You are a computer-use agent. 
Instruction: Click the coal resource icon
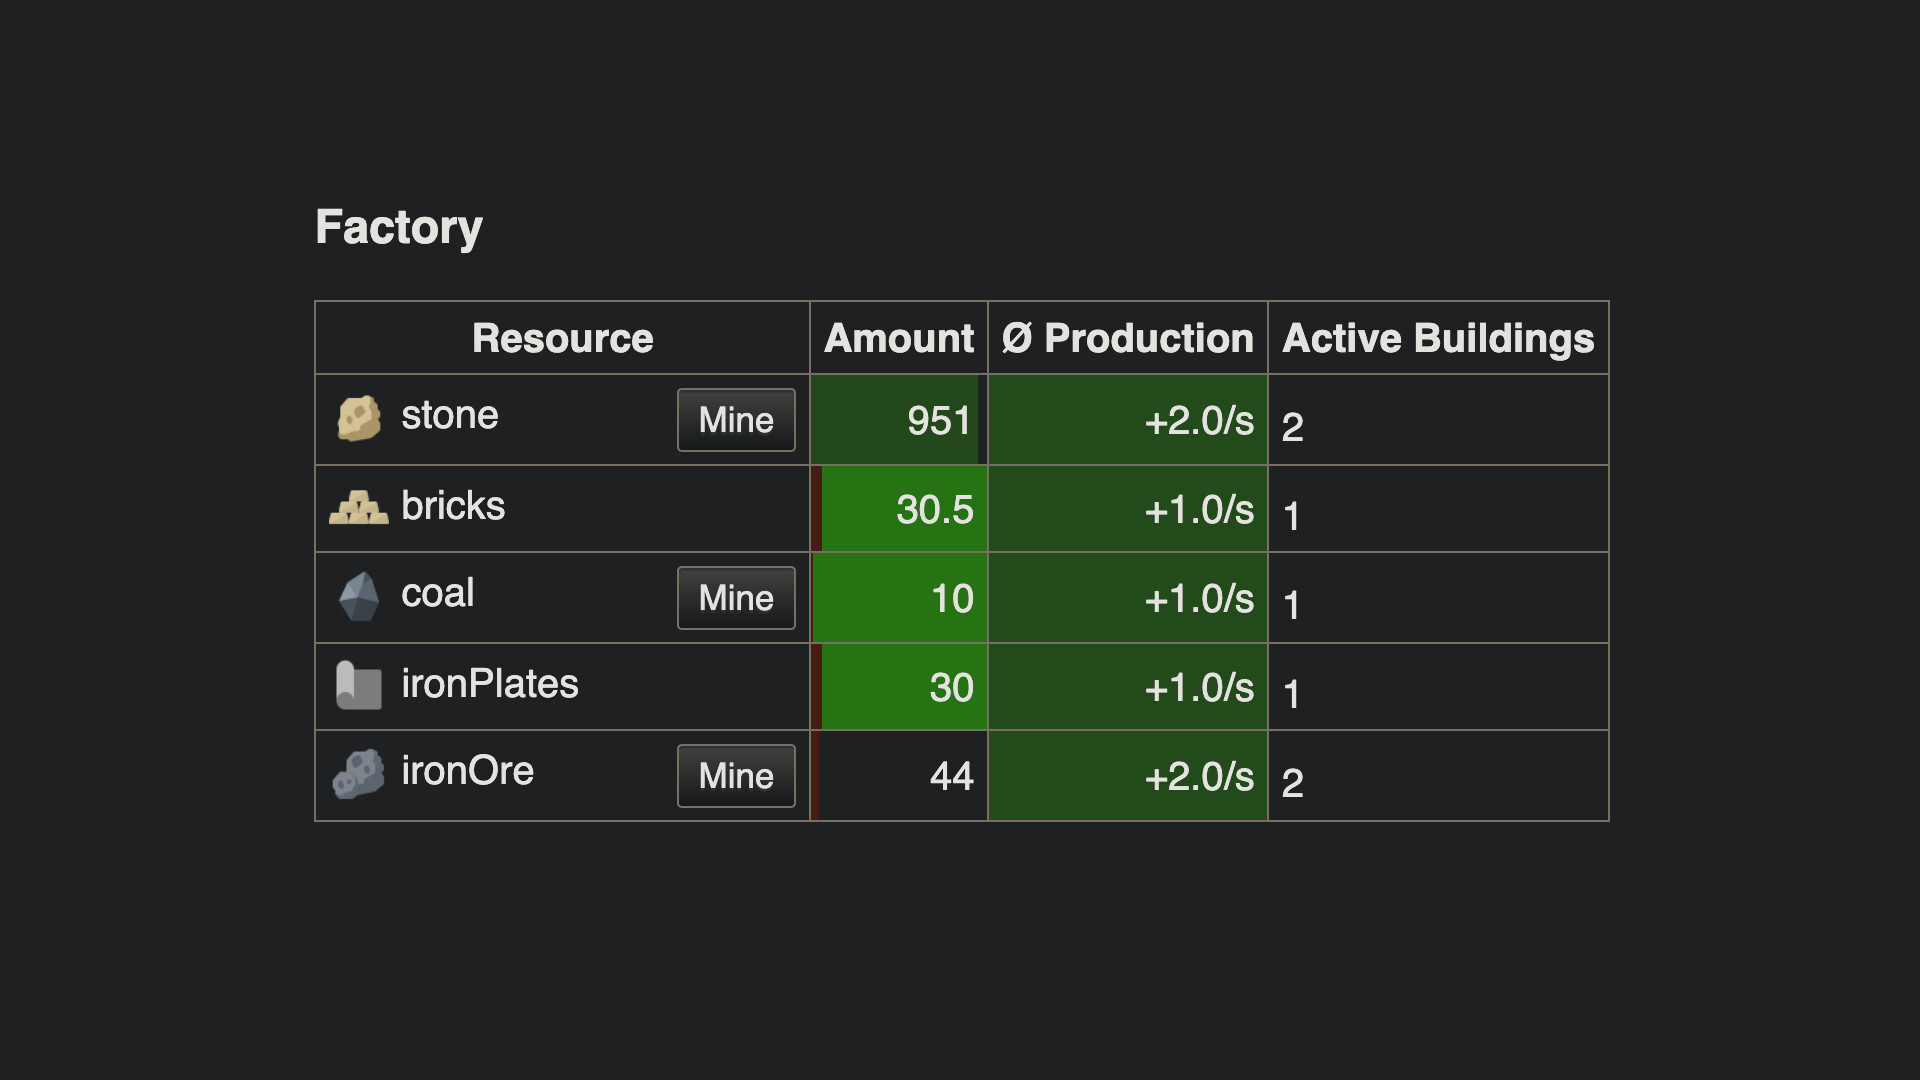pyautogui.click(x=360, y=596)
